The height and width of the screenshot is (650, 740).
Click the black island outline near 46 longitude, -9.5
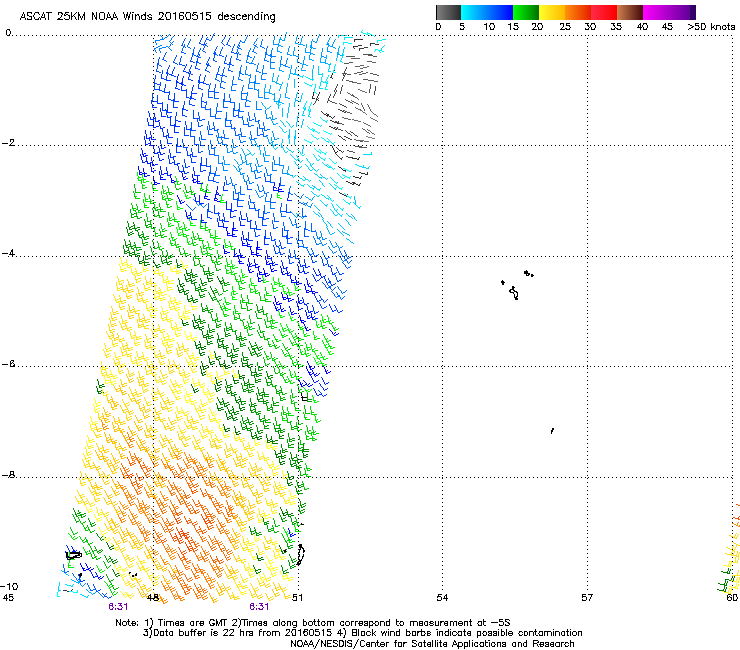pyautogui.click(x=74, y=556)
